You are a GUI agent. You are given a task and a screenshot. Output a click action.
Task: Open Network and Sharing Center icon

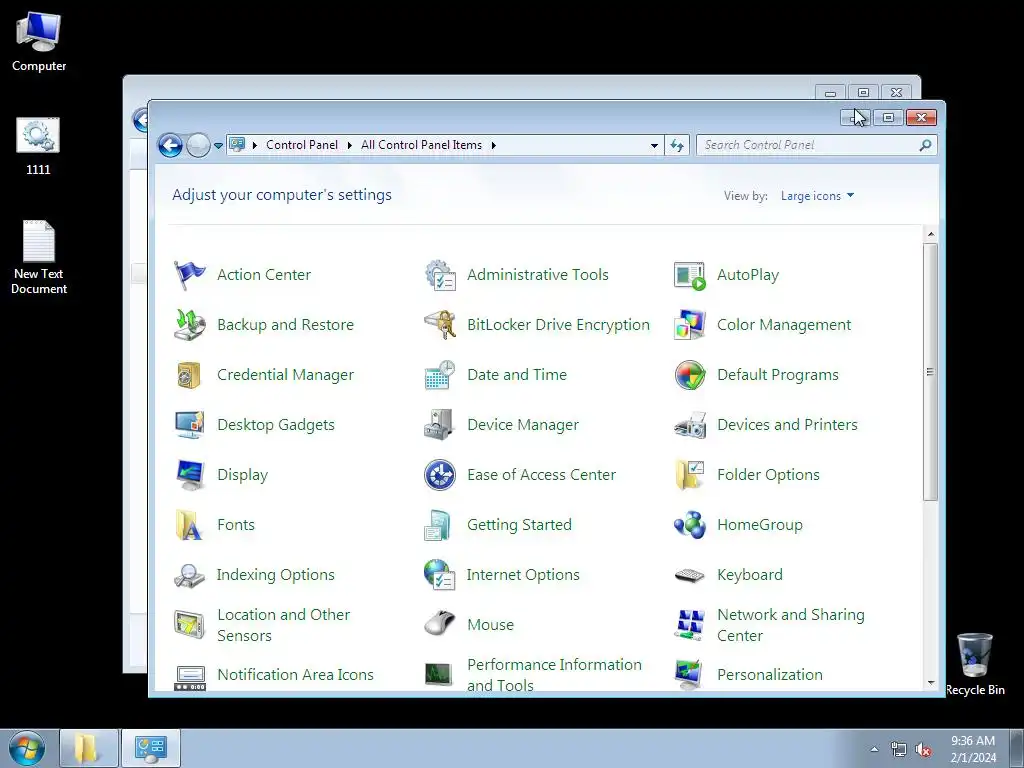pos(690,625)
